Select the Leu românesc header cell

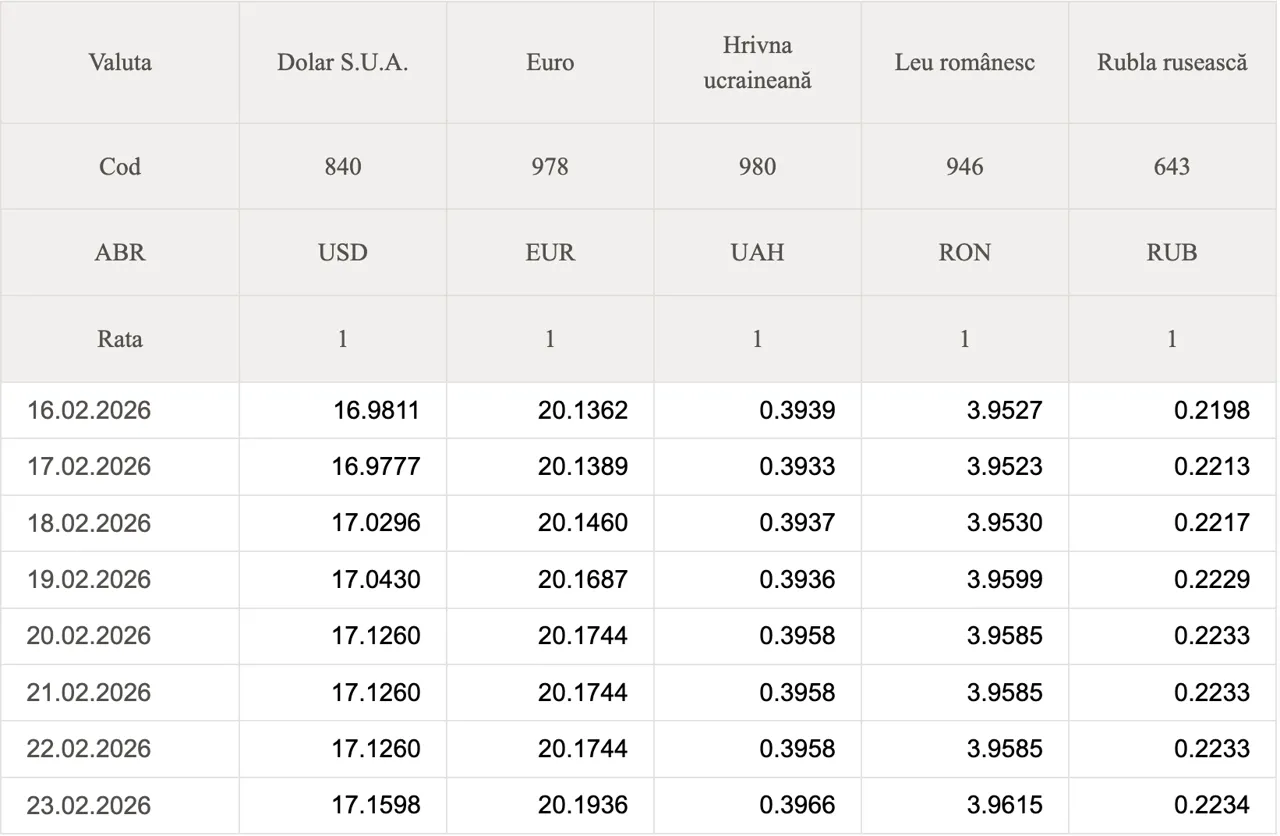pos(964,62)
